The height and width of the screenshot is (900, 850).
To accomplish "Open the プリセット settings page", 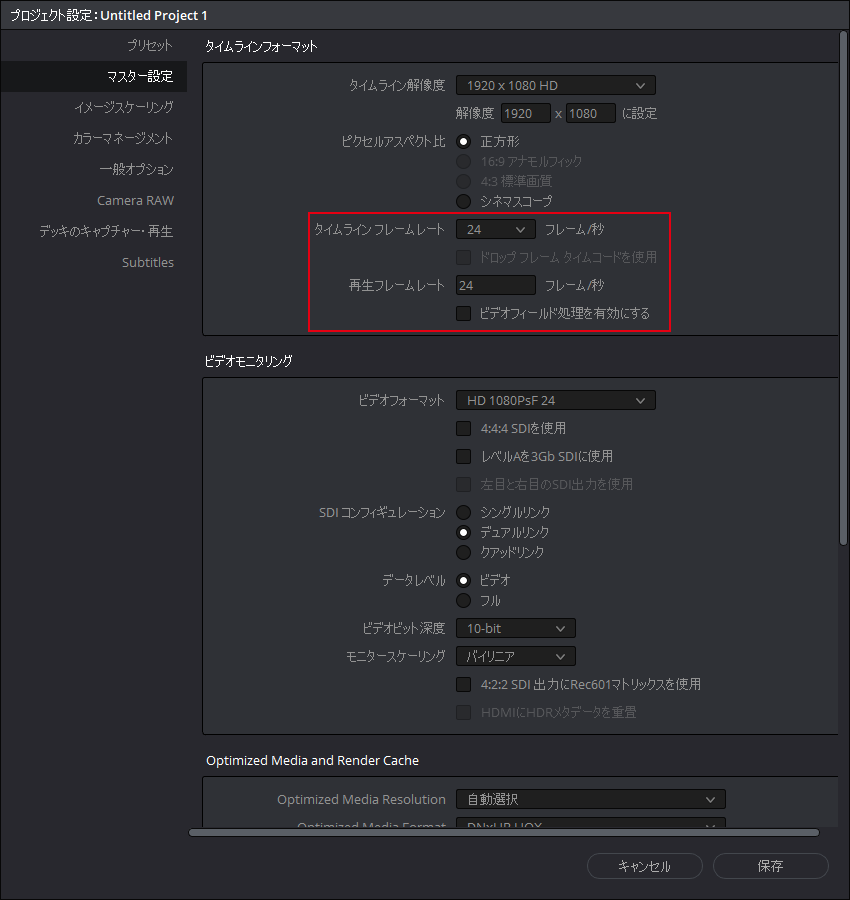I will click(149, 45).
